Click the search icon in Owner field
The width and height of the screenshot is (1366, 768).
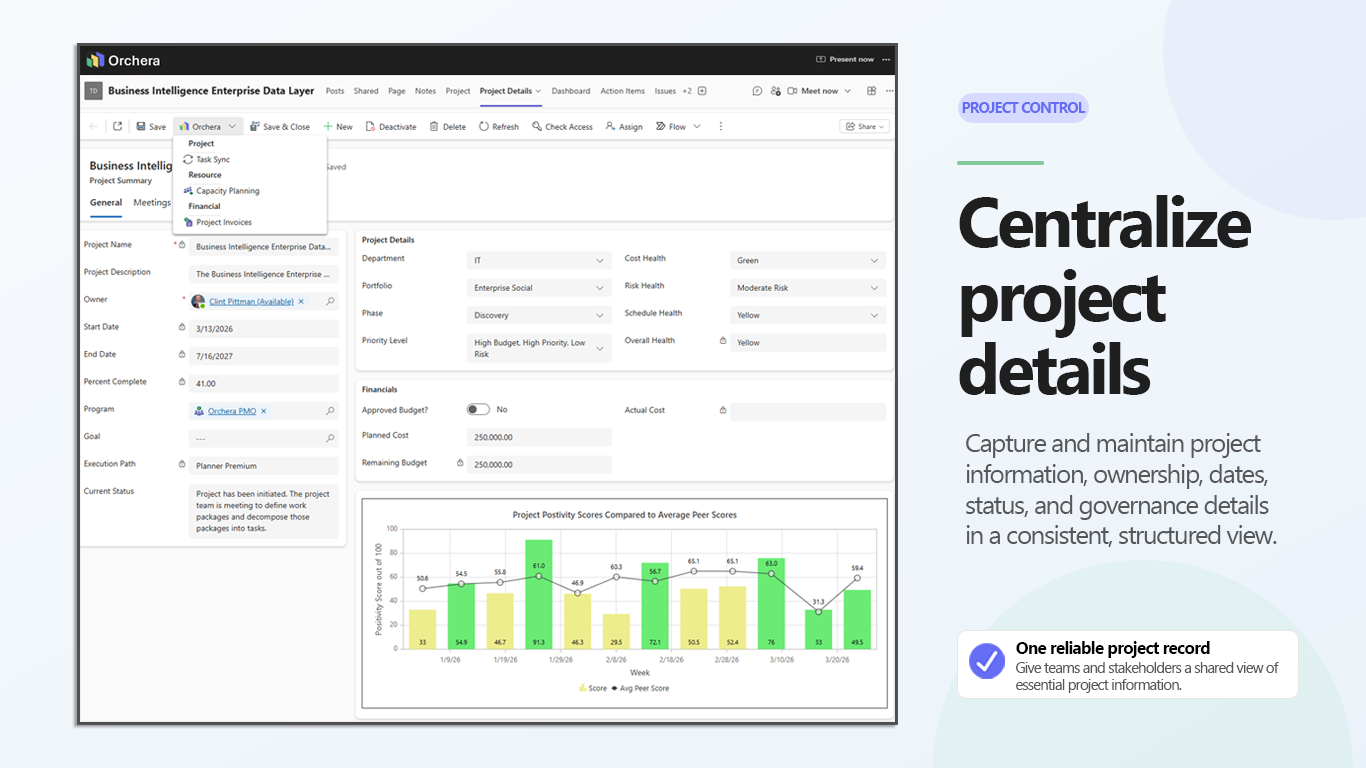click(330, 301)
